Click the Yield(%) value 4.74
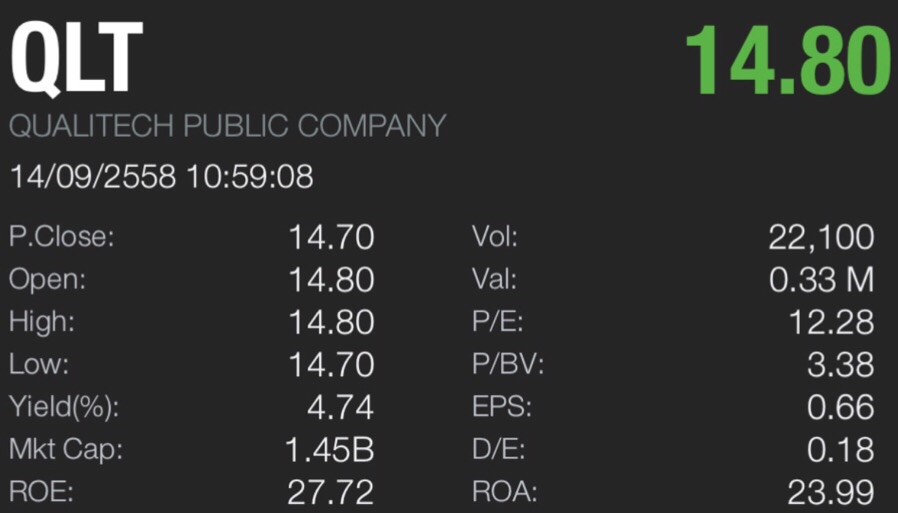This screenshot has width=898, height=513. tap(340, 407)
